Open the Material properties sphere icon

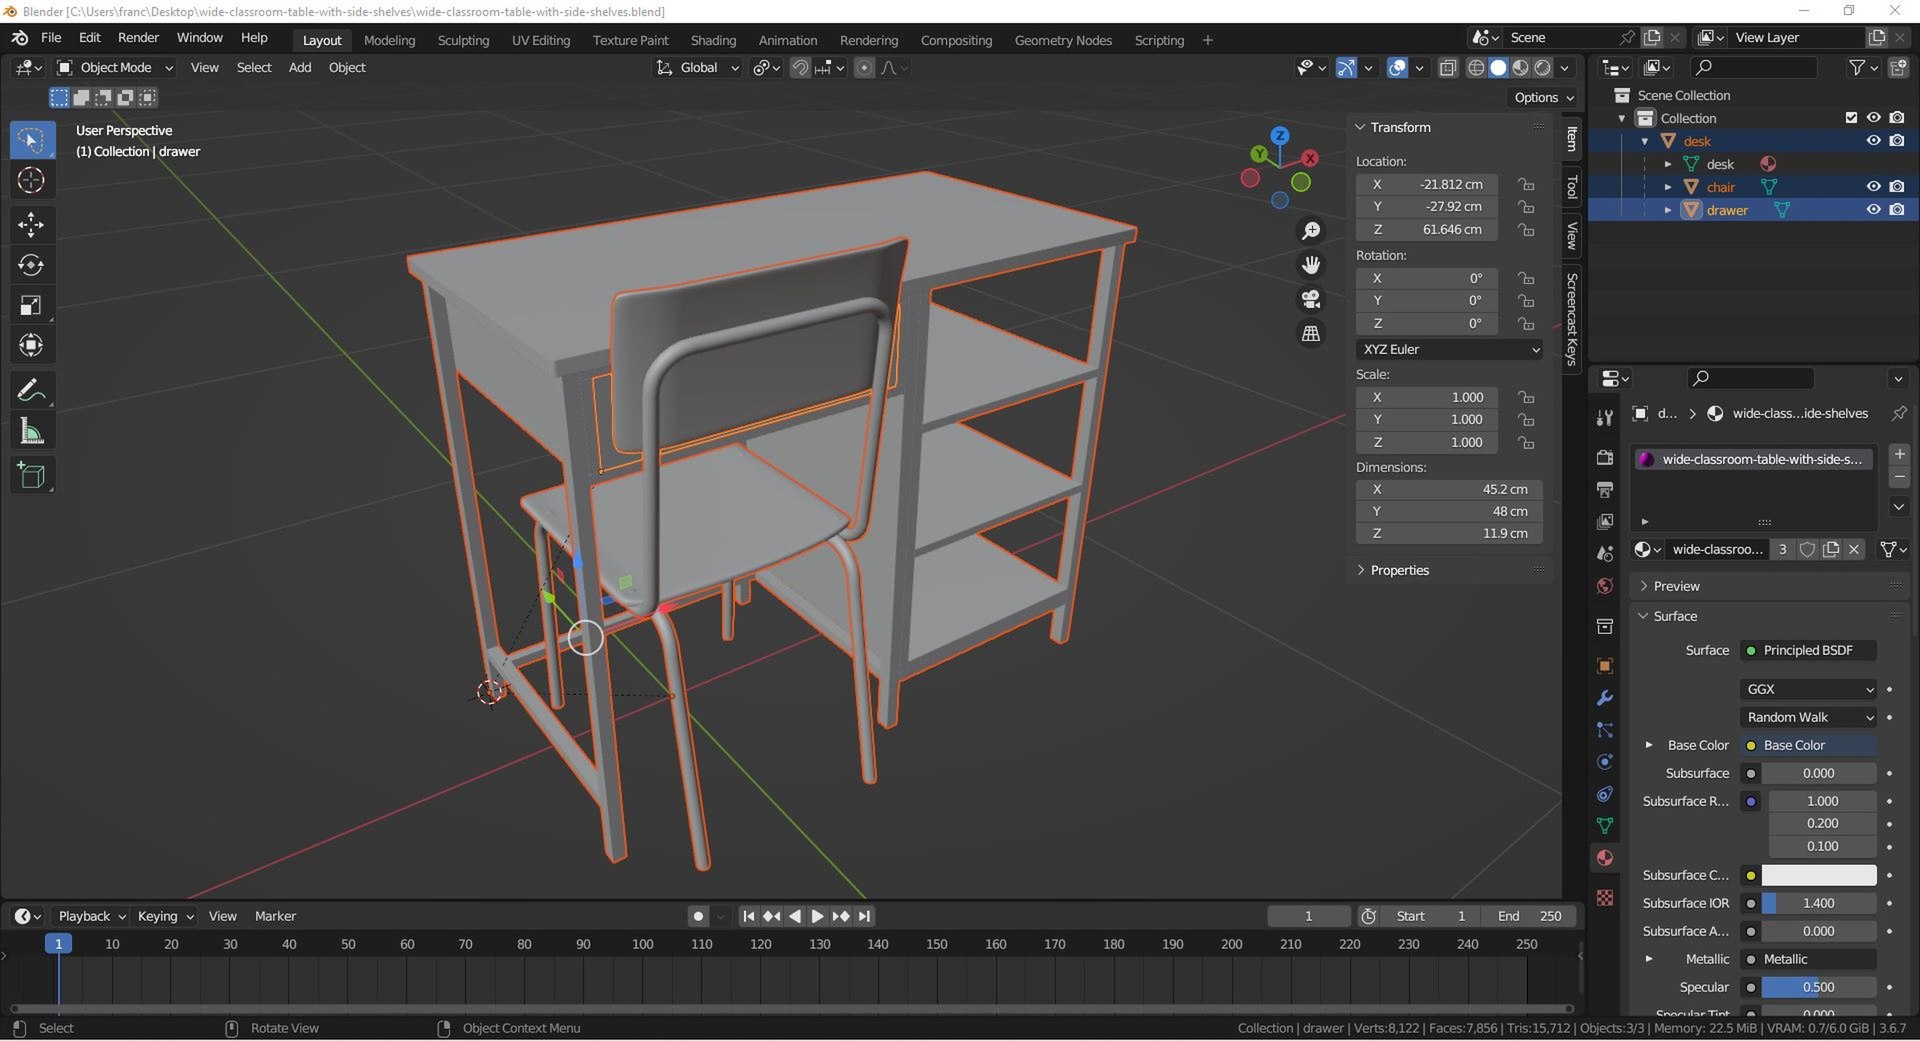click(1605, 858)
